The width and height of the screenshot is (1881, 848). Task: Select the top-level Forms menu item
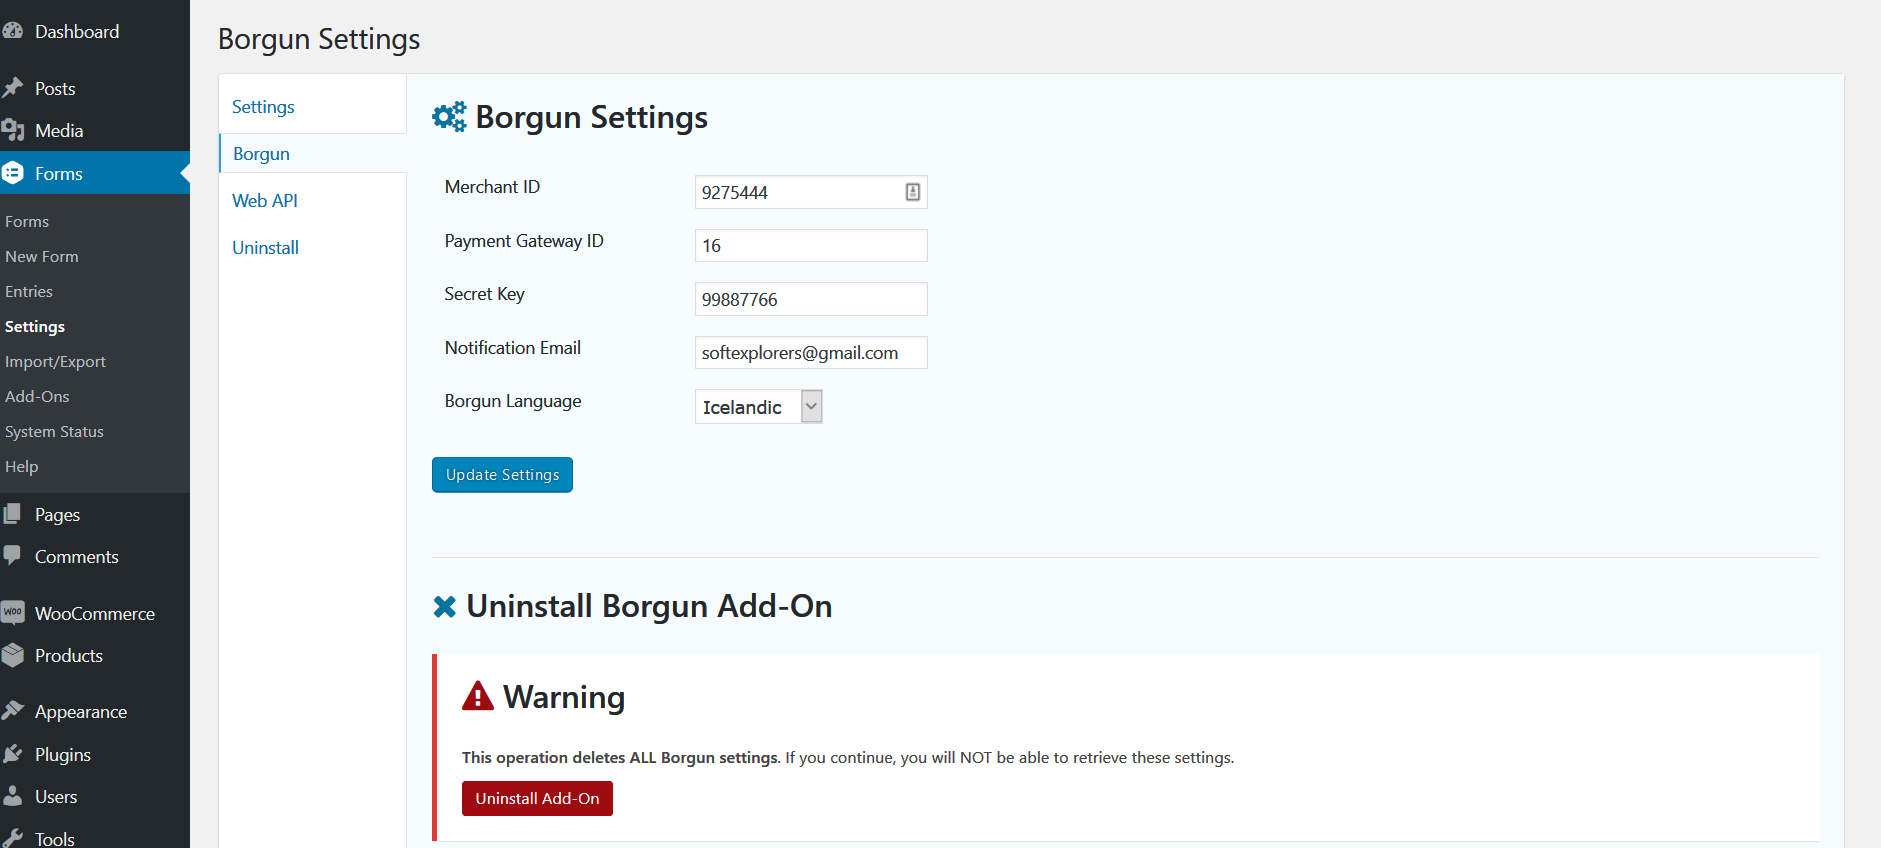[95, 173]
